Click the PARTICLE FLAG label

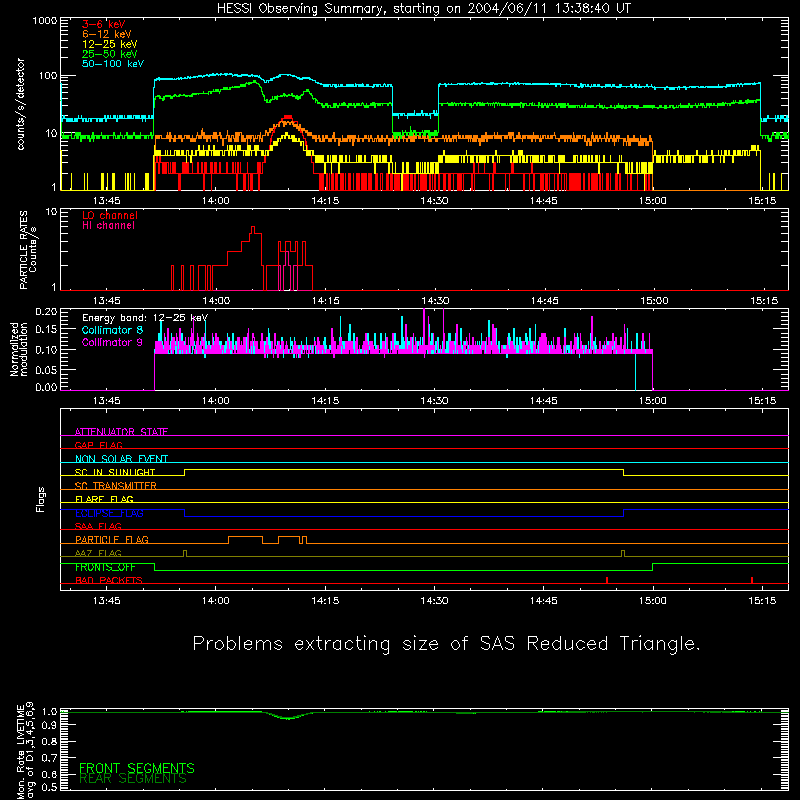point(112,539)
